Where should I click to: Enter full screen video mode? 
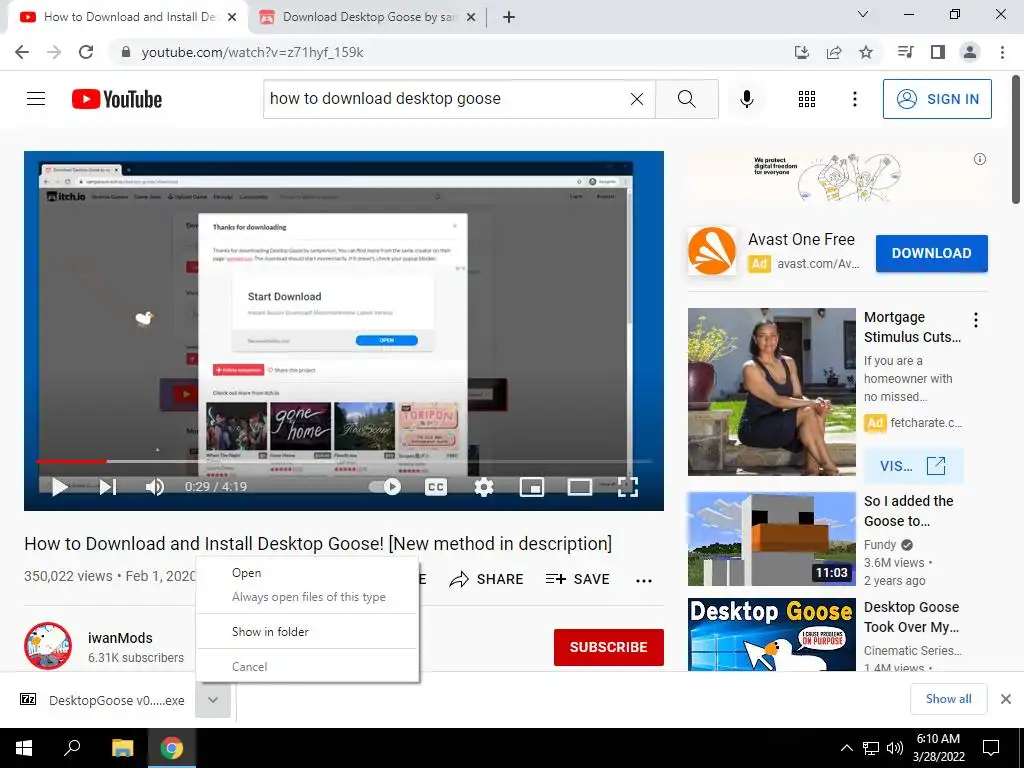pyautogui.click(x=628, y=487)
